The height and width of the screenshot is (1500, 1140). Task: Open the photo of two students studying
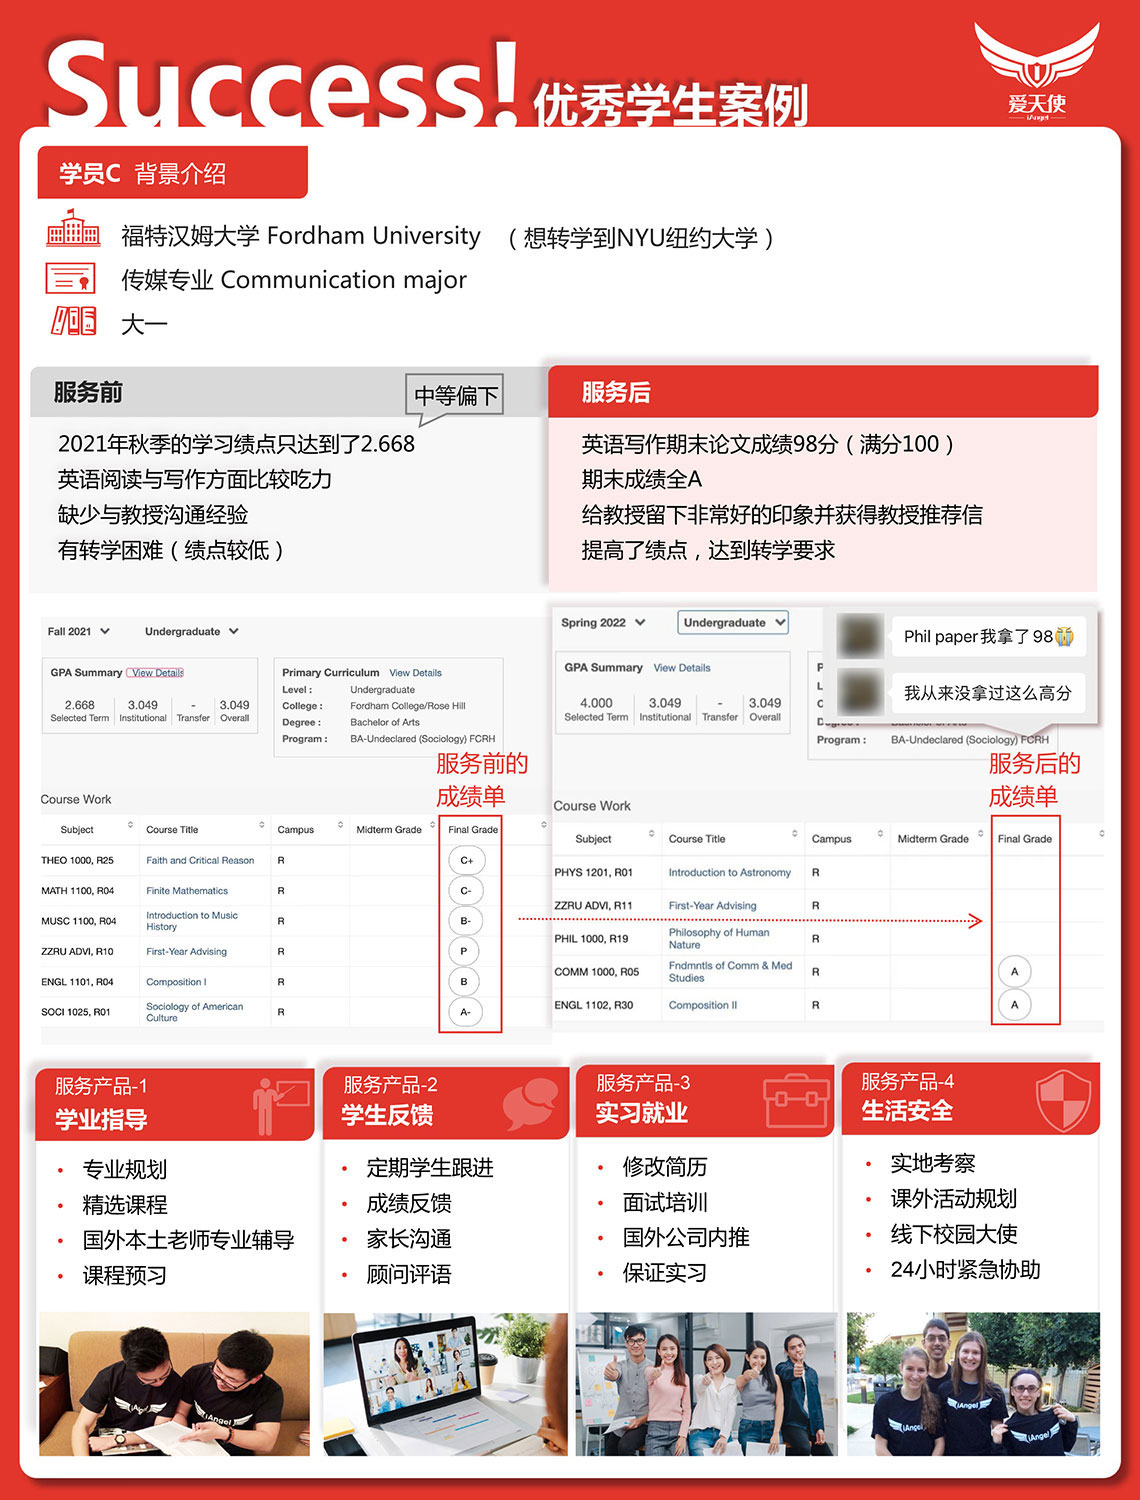pos(174,1384)
